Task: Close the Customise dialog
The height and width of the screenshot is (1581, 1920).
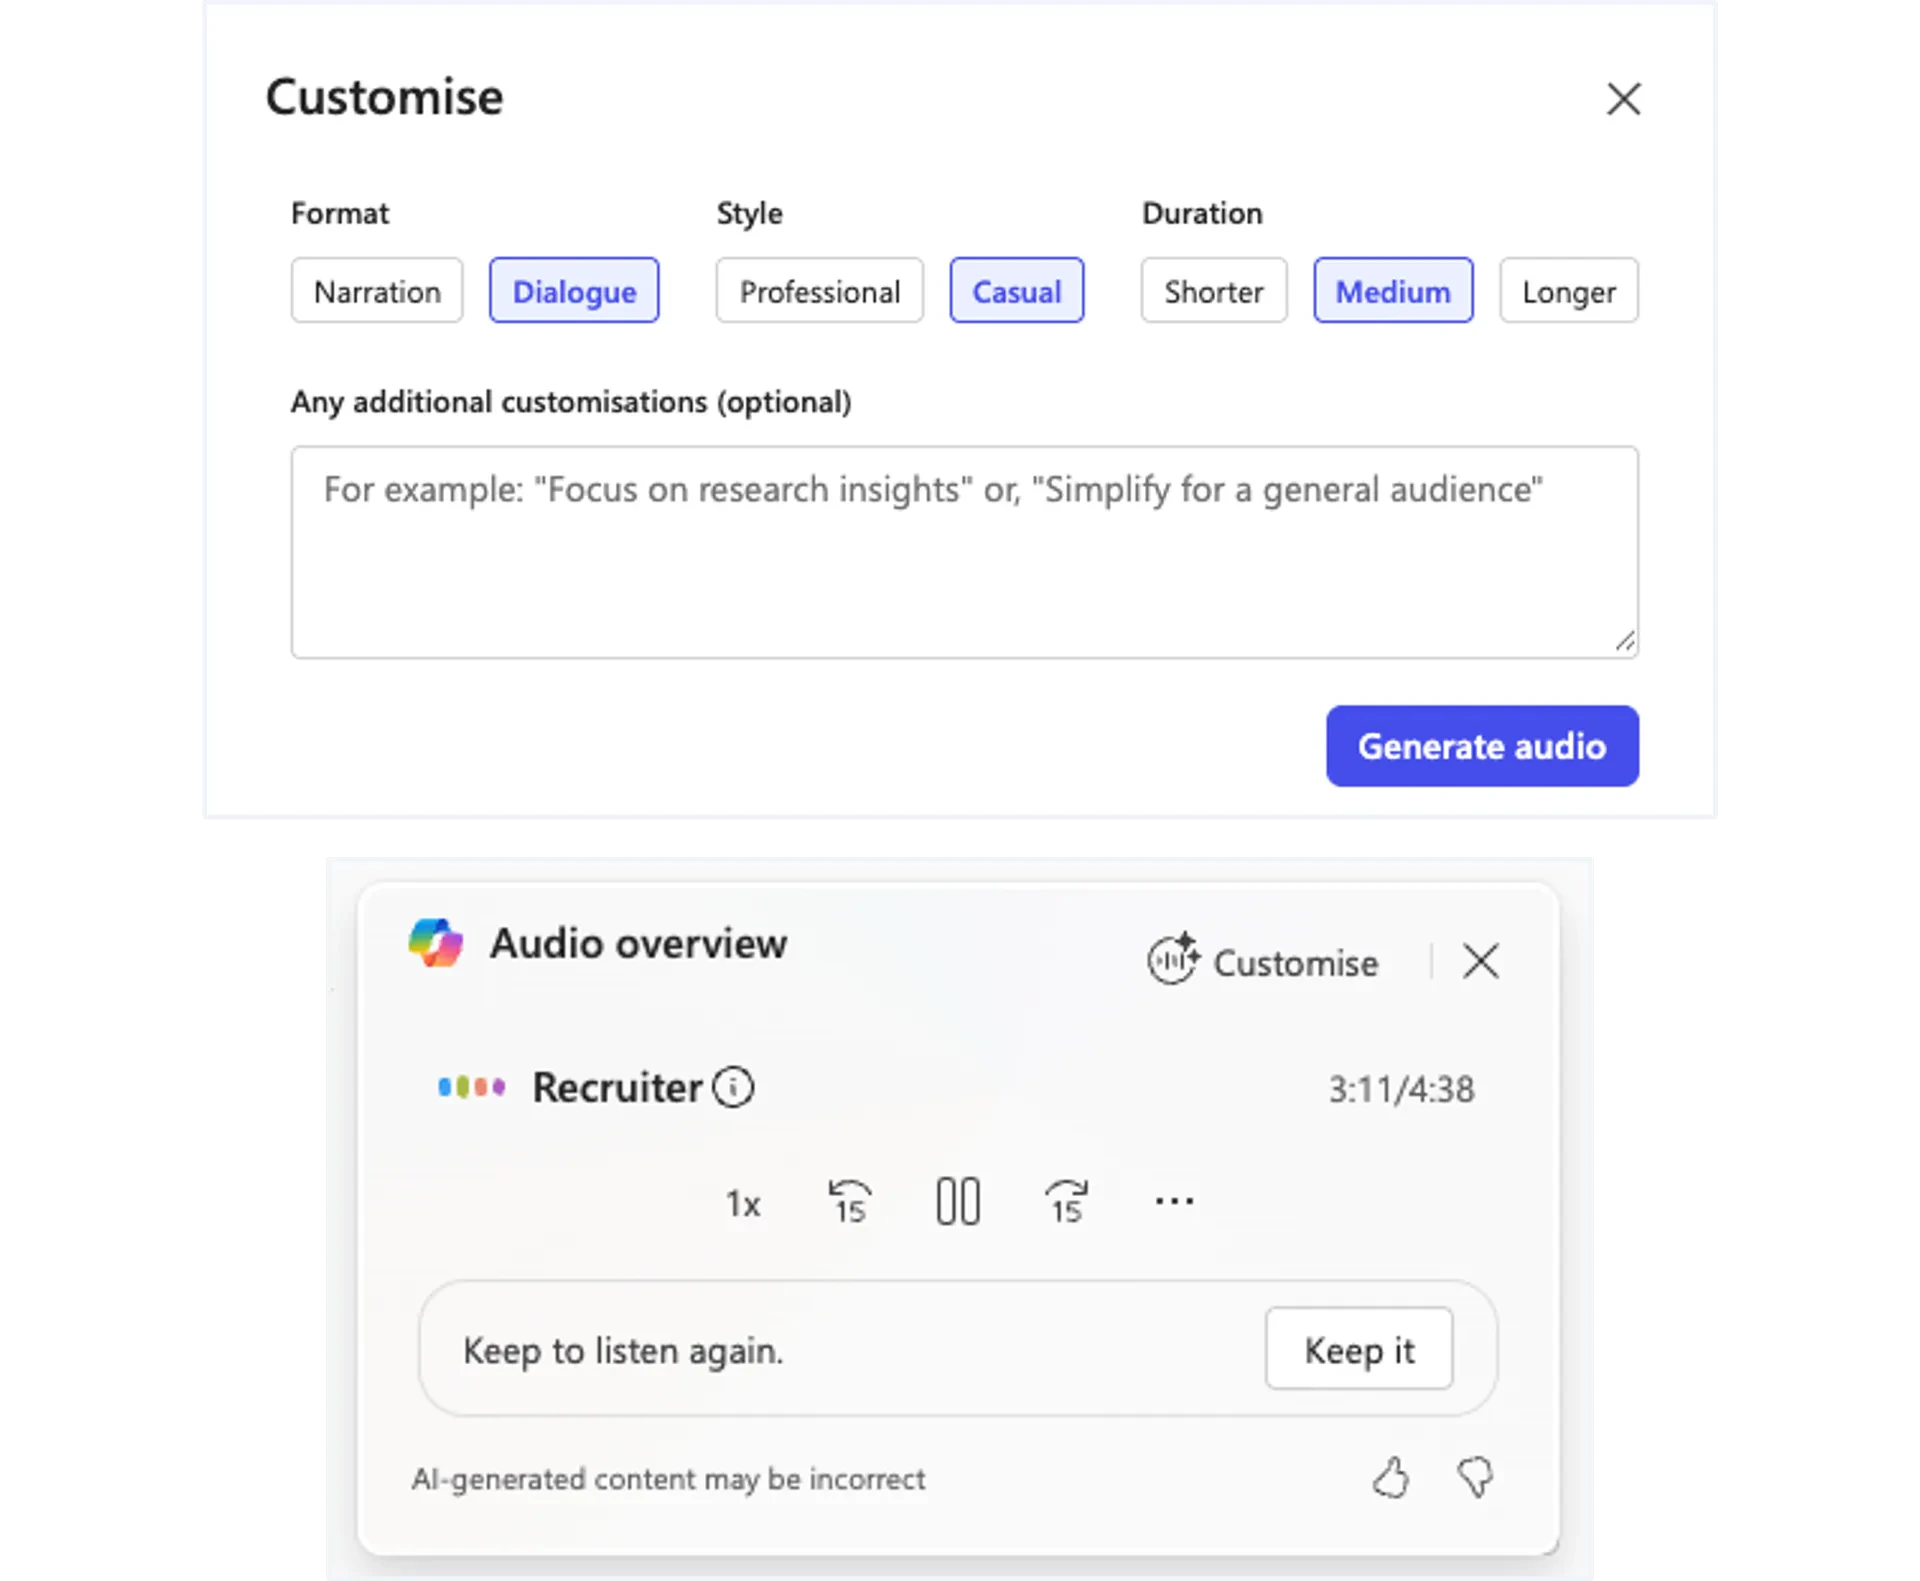Action: pos(1624,99)
